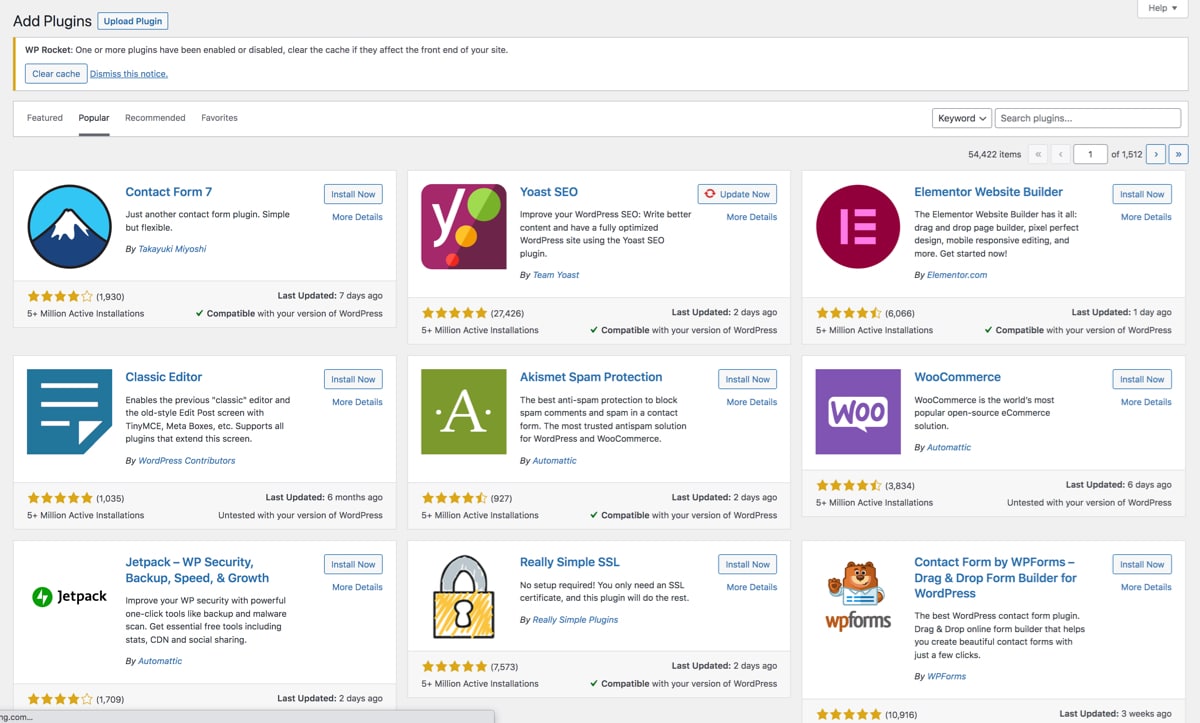The width and height of the screenshot is (1200, 723).
Task: Open the Classic Editor title link
Action: pos(164,377)
